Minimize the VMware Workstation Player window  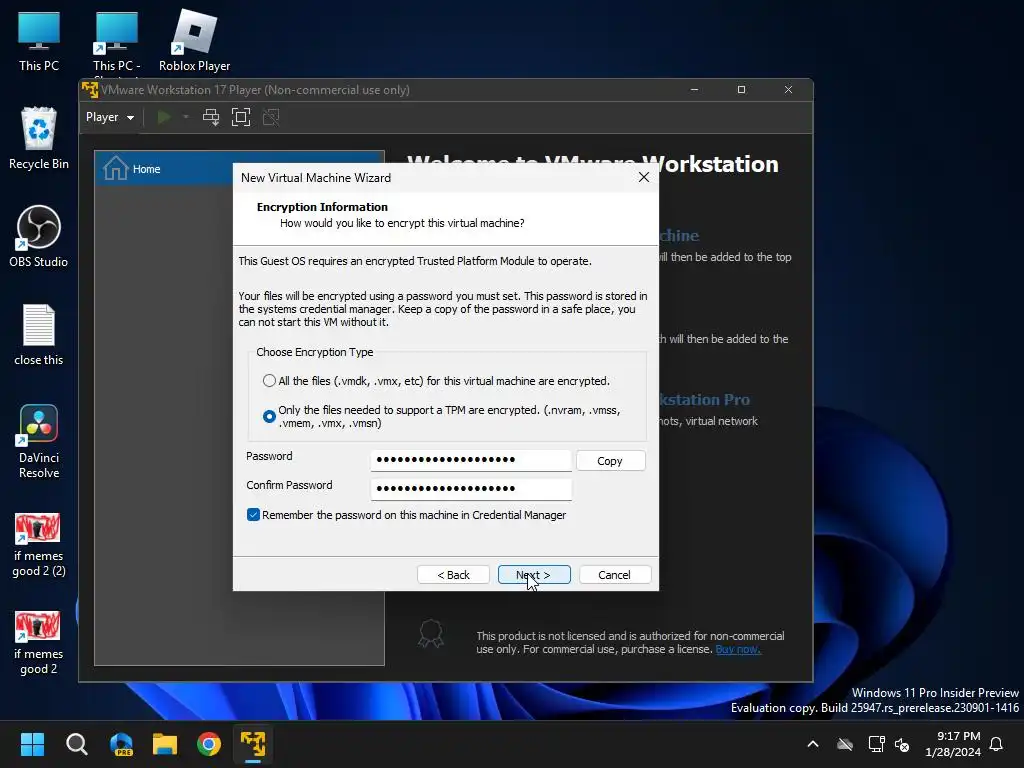pos(694,90)
